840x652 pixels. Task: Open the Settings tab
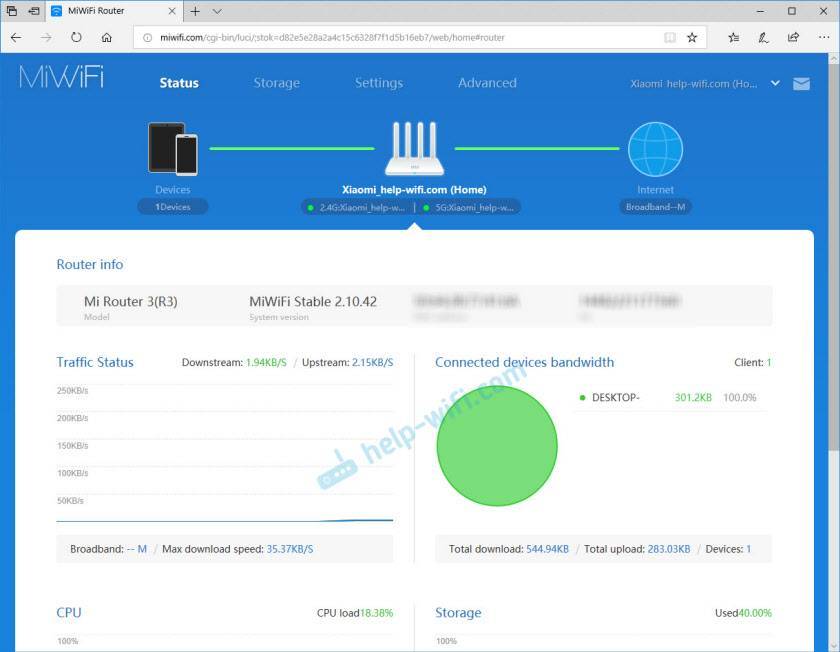tap(379, 83)
